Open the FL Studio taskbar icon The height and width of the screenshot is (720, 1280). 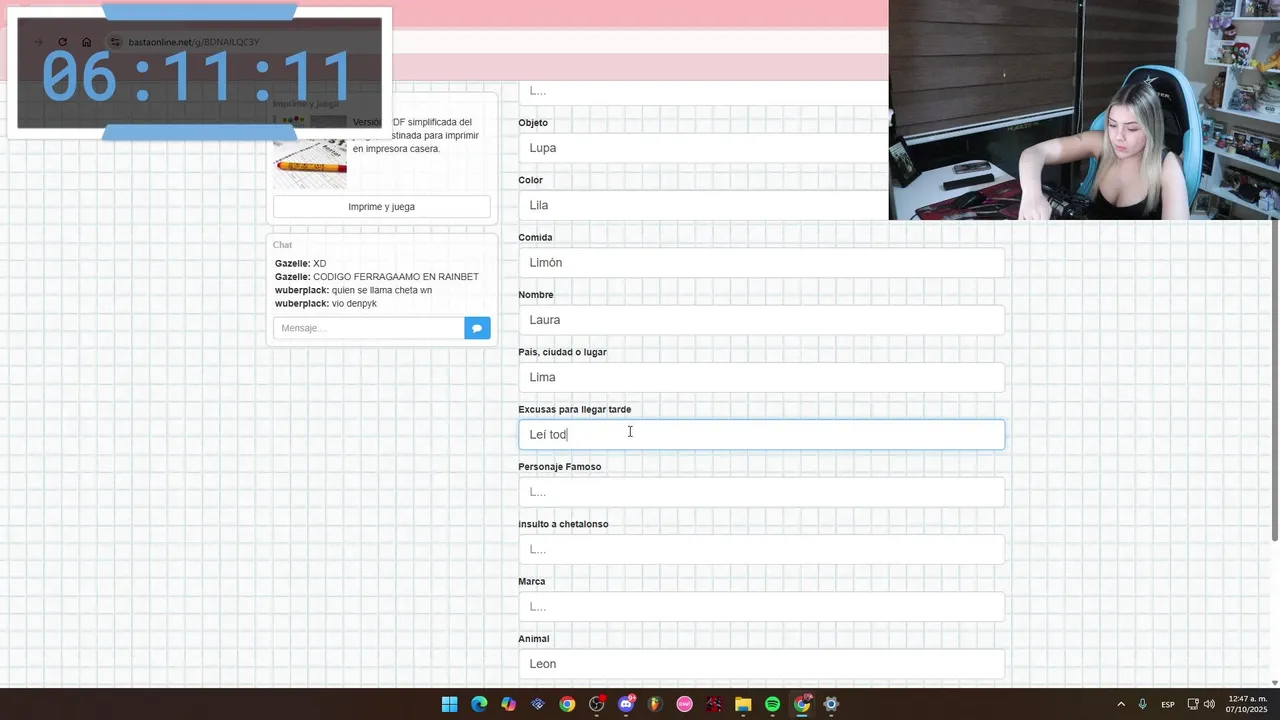click(x=655, y=704)
